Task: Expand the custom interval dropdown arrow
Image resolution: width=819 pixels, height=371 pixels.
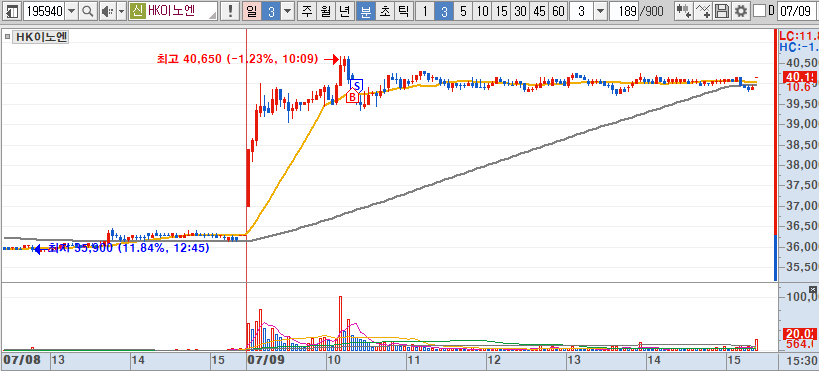Action: click(x=601, y=11)
